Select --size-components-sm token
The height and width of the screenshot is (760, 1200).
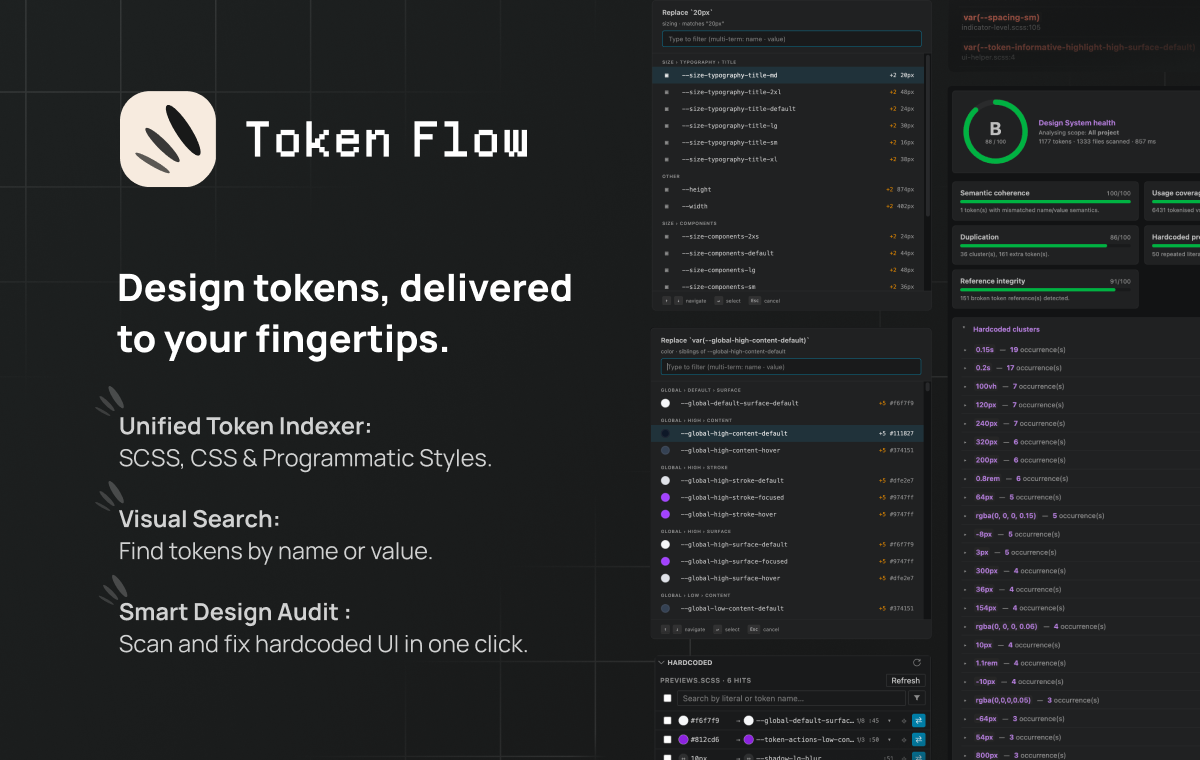(788, 287)
